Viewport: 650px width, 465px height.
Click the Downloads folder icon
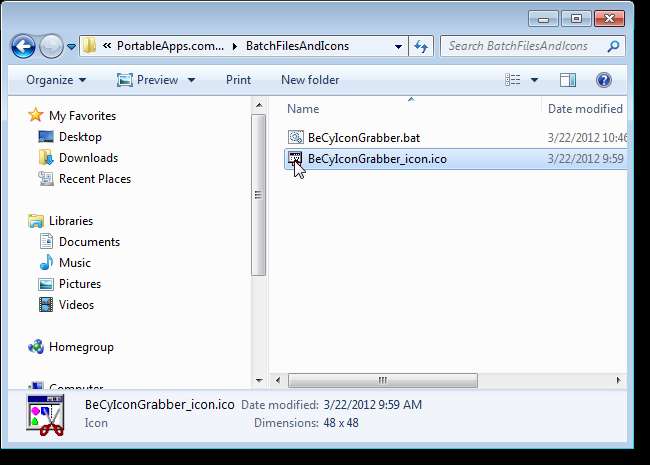pyautogui.click(x=46, y=157)
